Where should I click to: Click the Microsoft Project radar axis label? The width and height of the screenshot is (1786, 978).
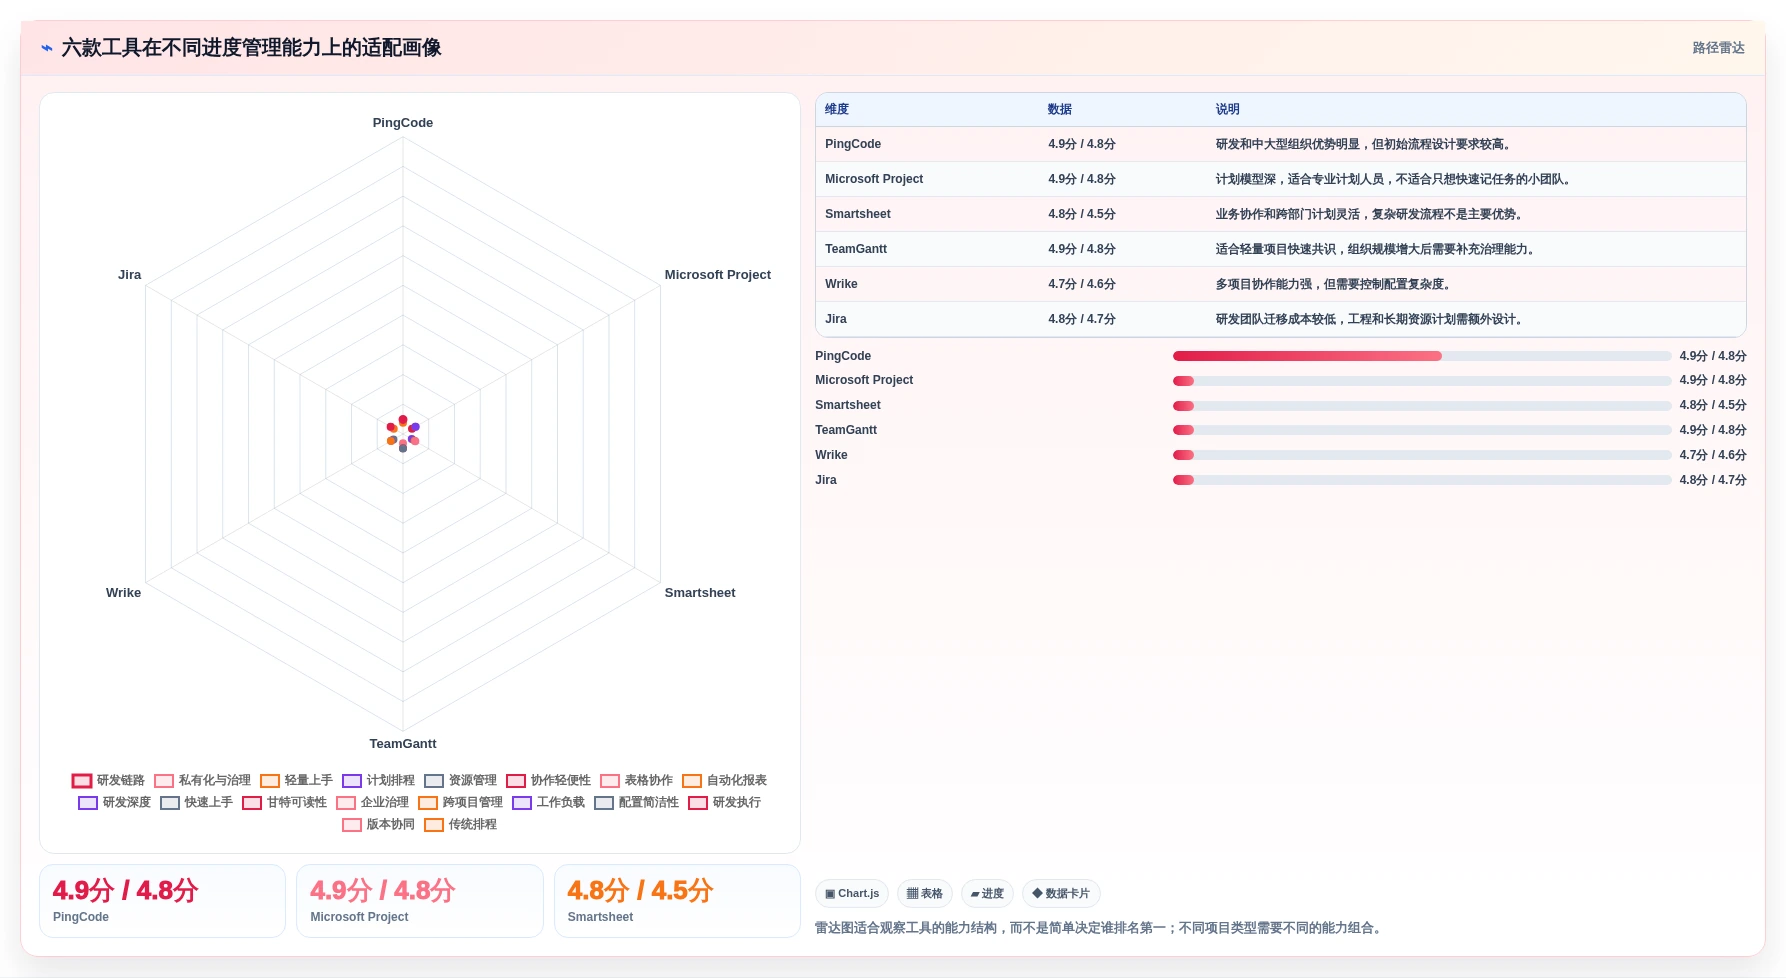click(718, 275)
